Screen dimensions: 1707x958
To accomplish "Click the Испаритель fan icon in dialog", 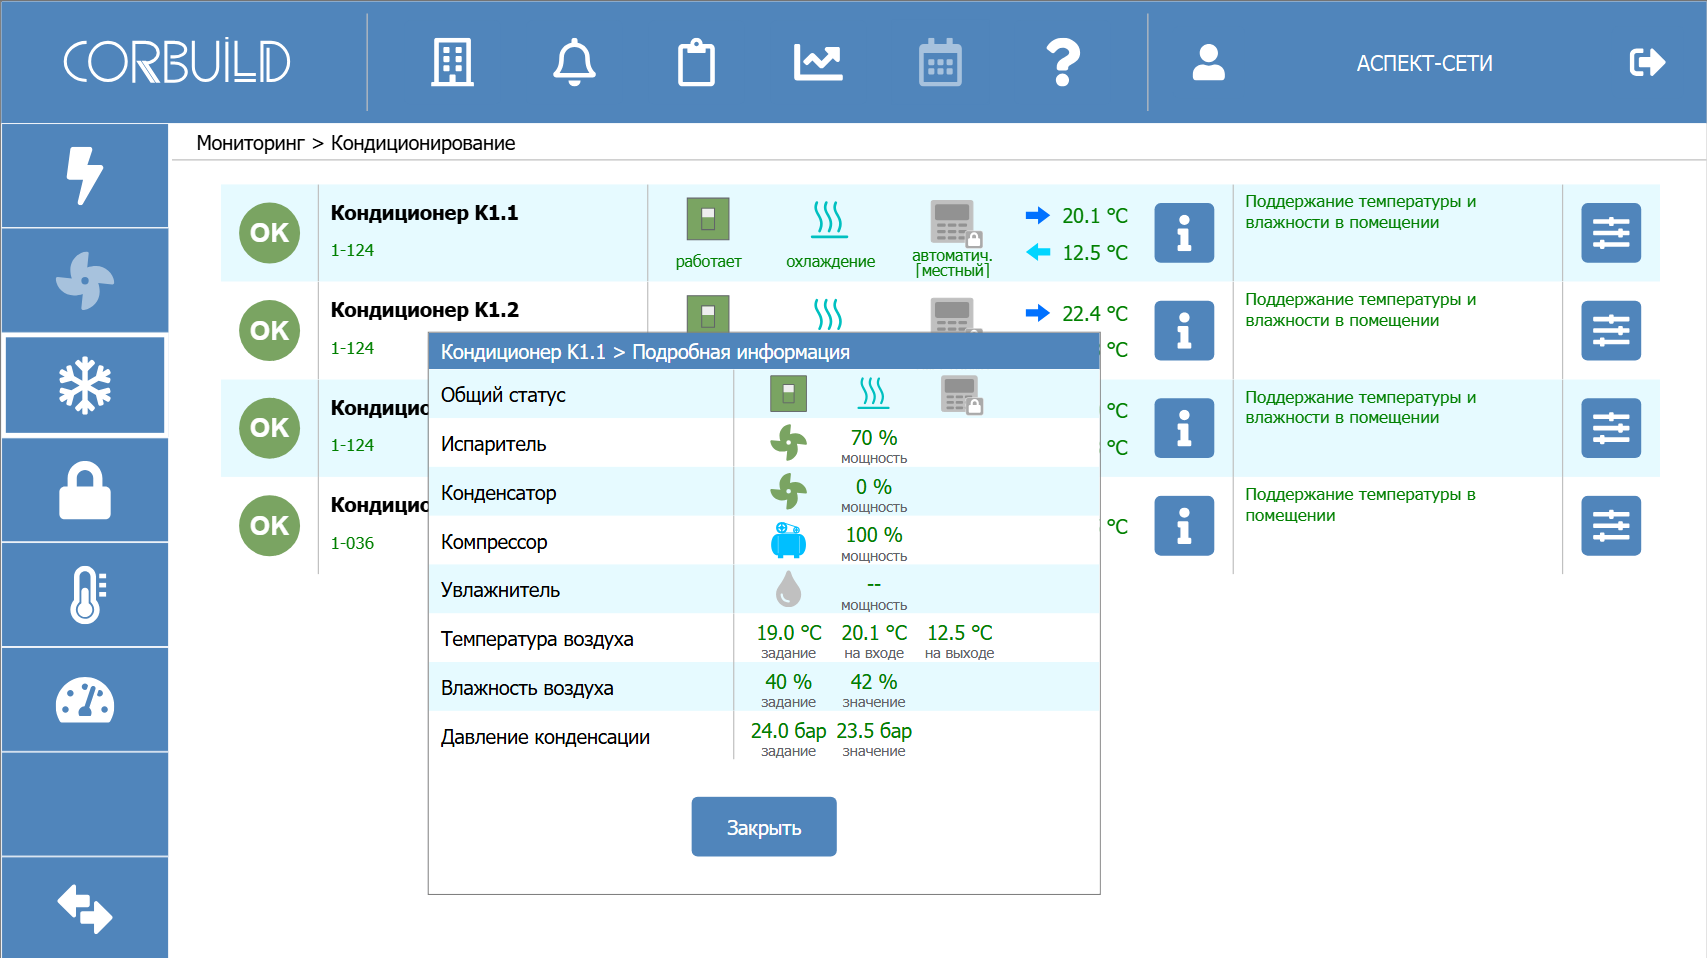I will tap(788, 442).
